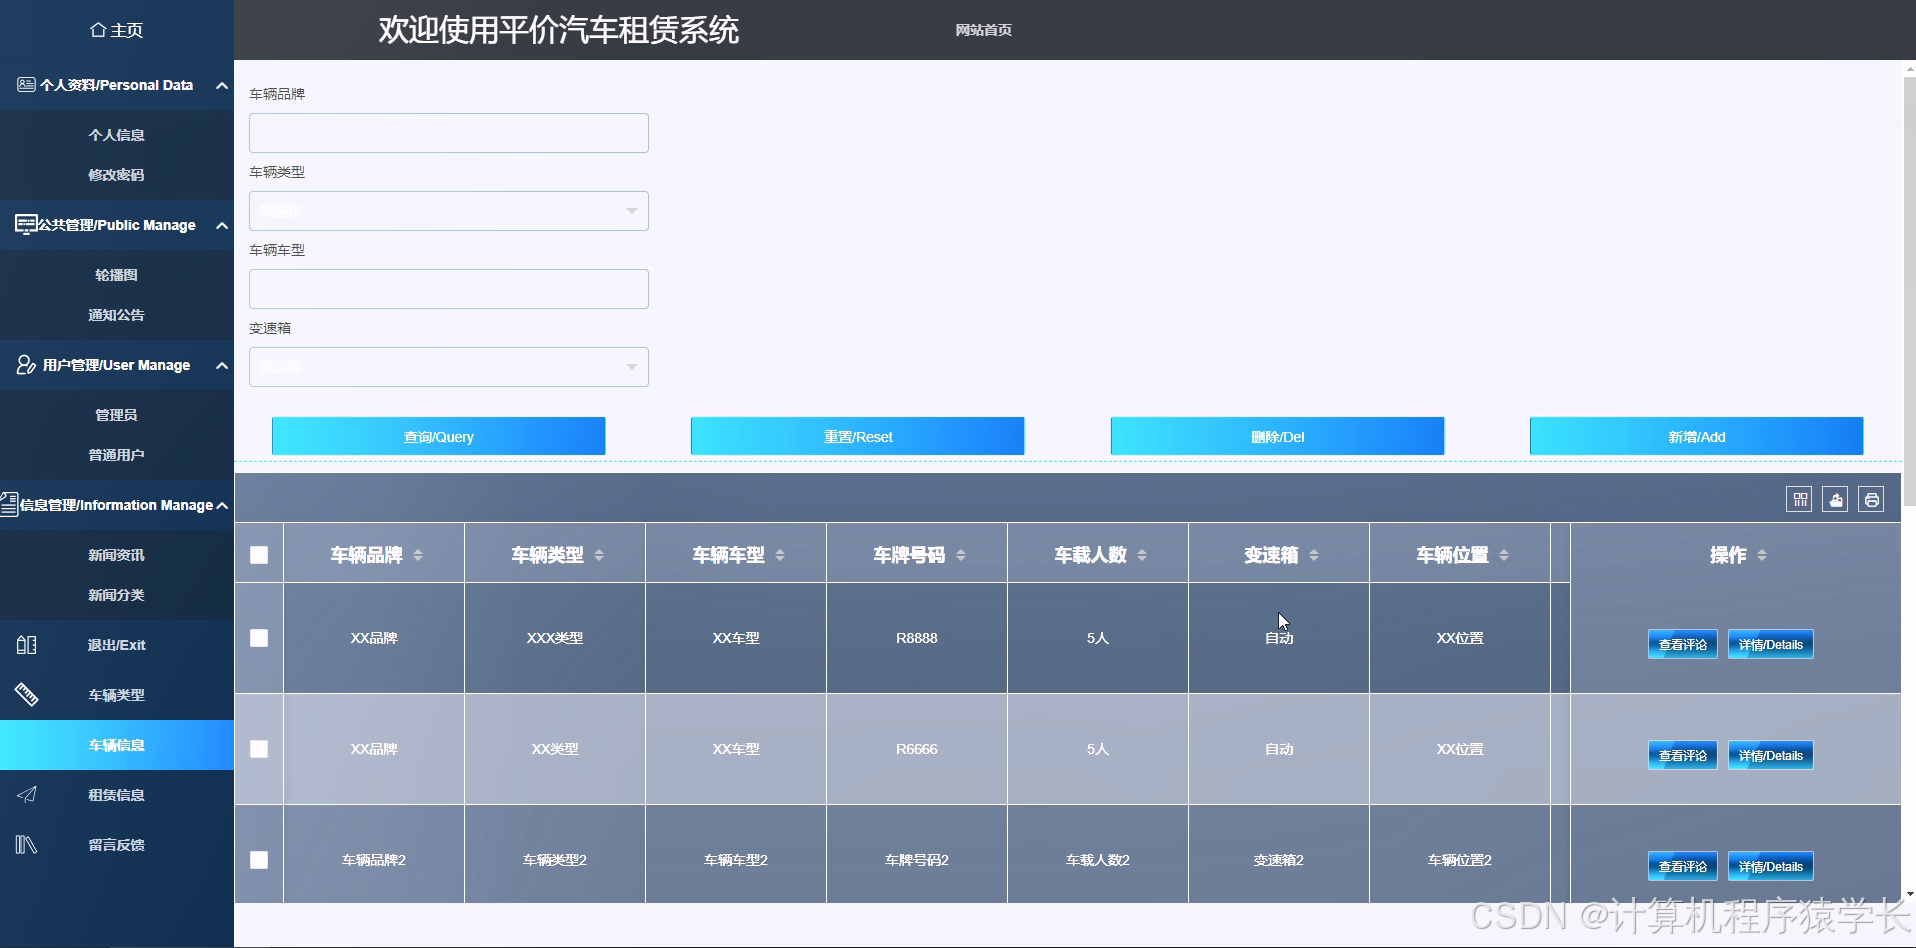The width and height of the screenshot is (1916, 948).
Task: Open the column display settings icon
Action: pos(1798,498)
